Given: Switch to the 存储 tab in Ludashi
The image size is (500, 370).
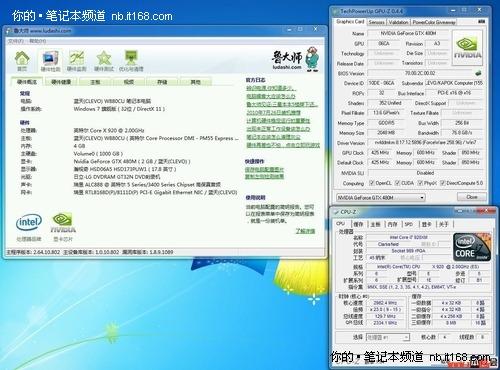Looking at the screenshot, I should [x=162, y=82].
